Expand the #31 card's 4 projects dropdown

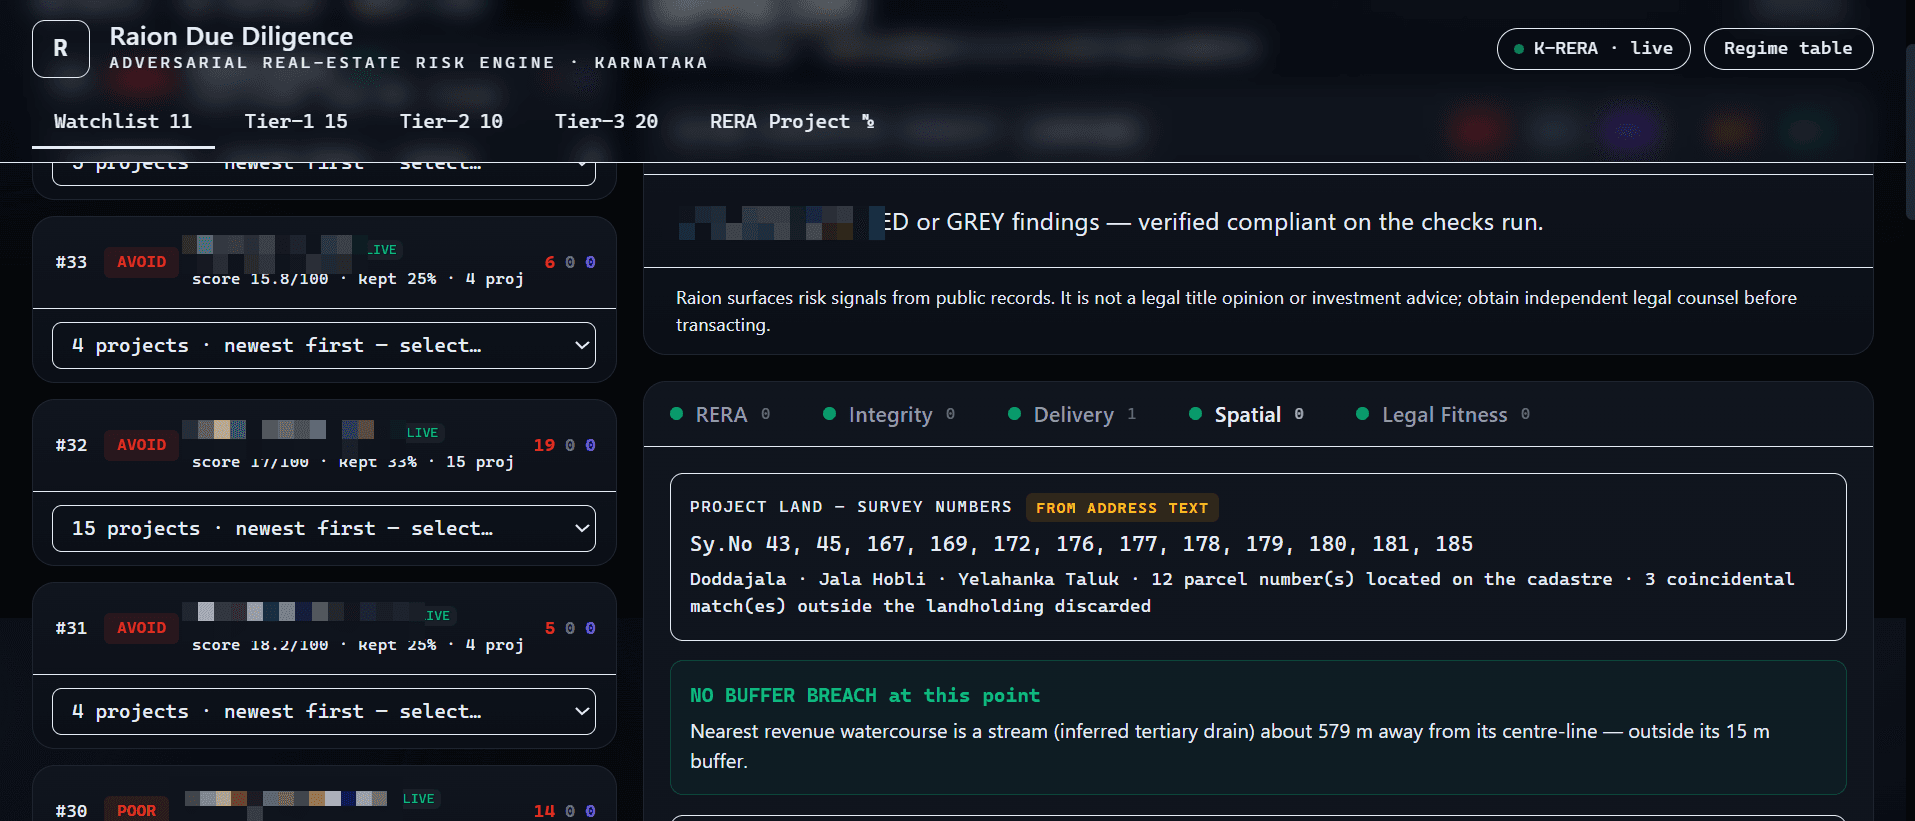click(x=324, y=711)
